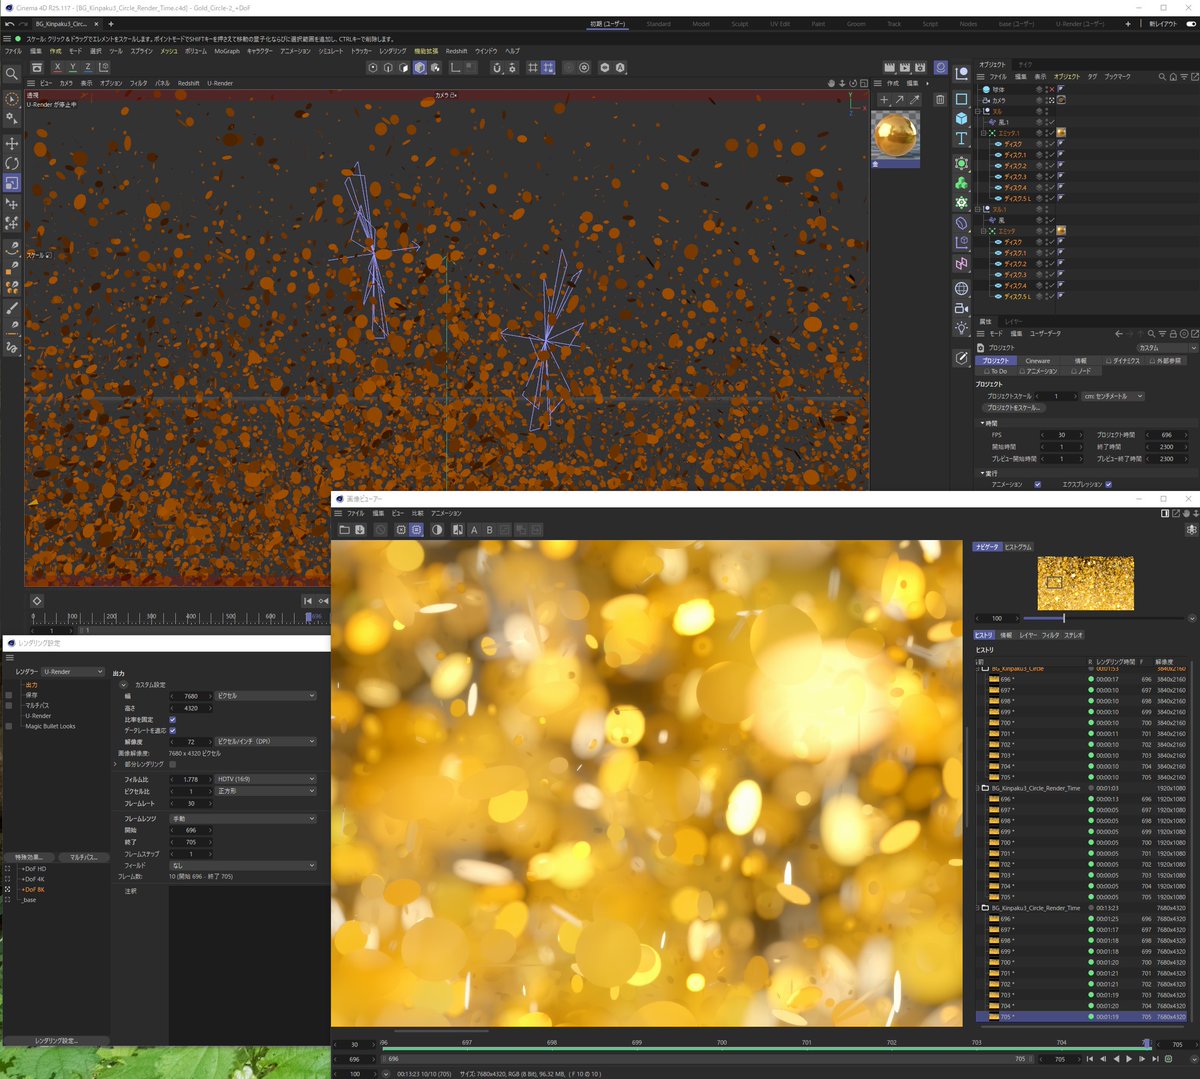Screen dimensions: 1200x1079
Task: Click the Undo arrow icon at top left
Action: (x=9, y=23)
